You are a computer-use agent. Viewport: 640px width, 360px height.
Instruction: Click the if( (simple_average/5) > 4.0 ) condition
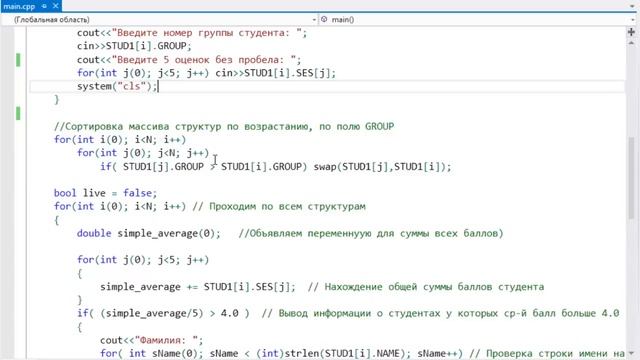click(x=163, y=313)
